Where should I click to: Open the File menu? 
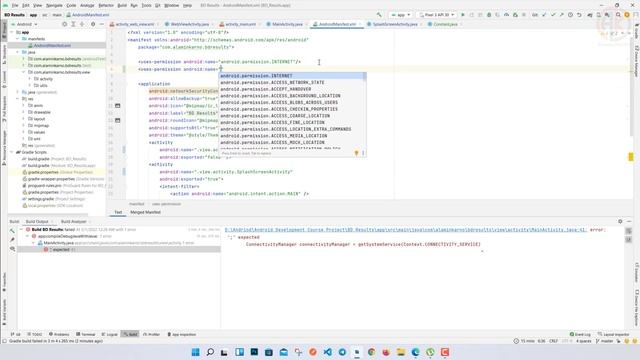15,5
